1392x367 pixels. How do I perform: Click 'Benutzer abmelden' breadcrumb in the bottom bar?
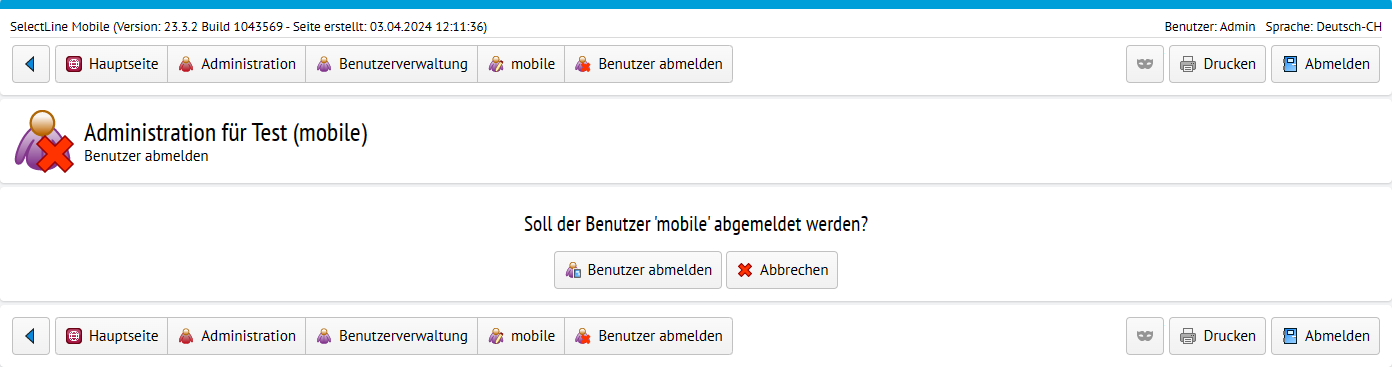click(648, 336)
